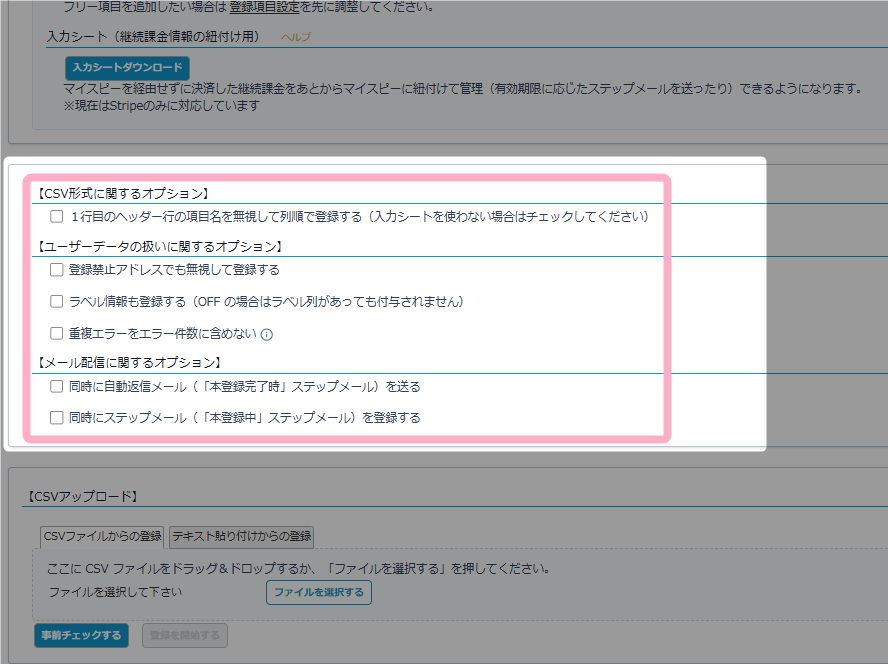Click the ファイルを選択する button

pyautogui.click(x=318, y=593)
